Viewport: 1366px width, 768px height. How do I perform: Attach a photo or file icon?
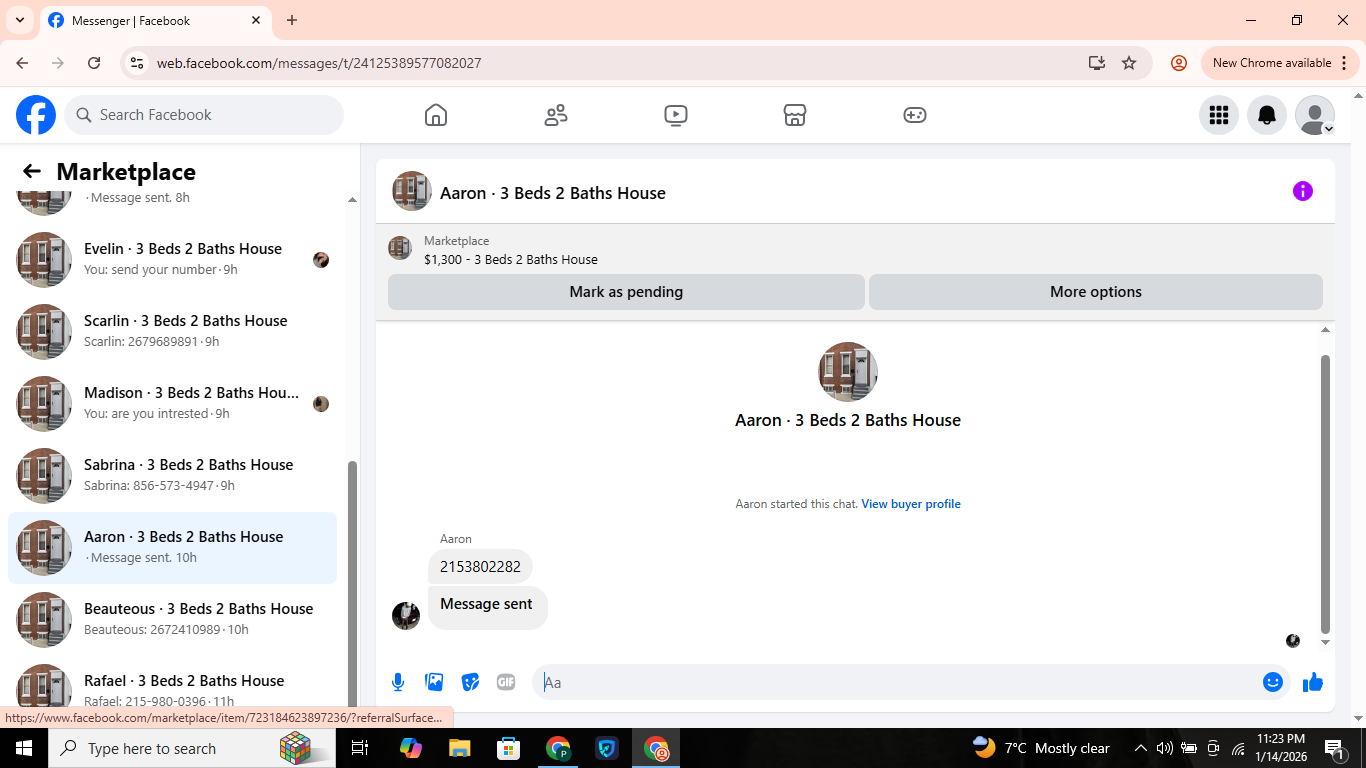(434, 682)
